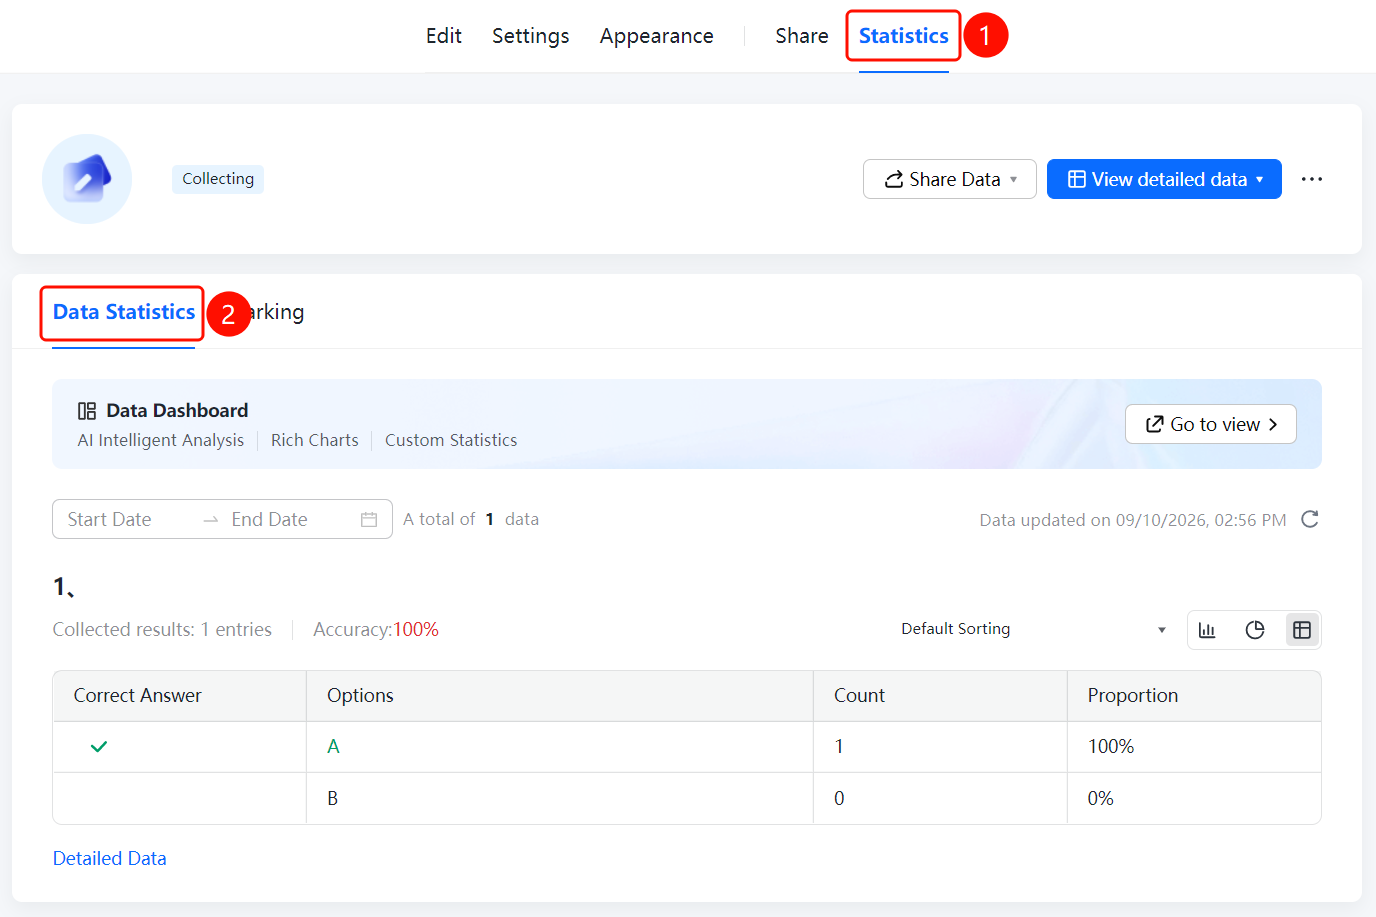
Task: Click the Collecting status tag
Action: click(218, 179)
